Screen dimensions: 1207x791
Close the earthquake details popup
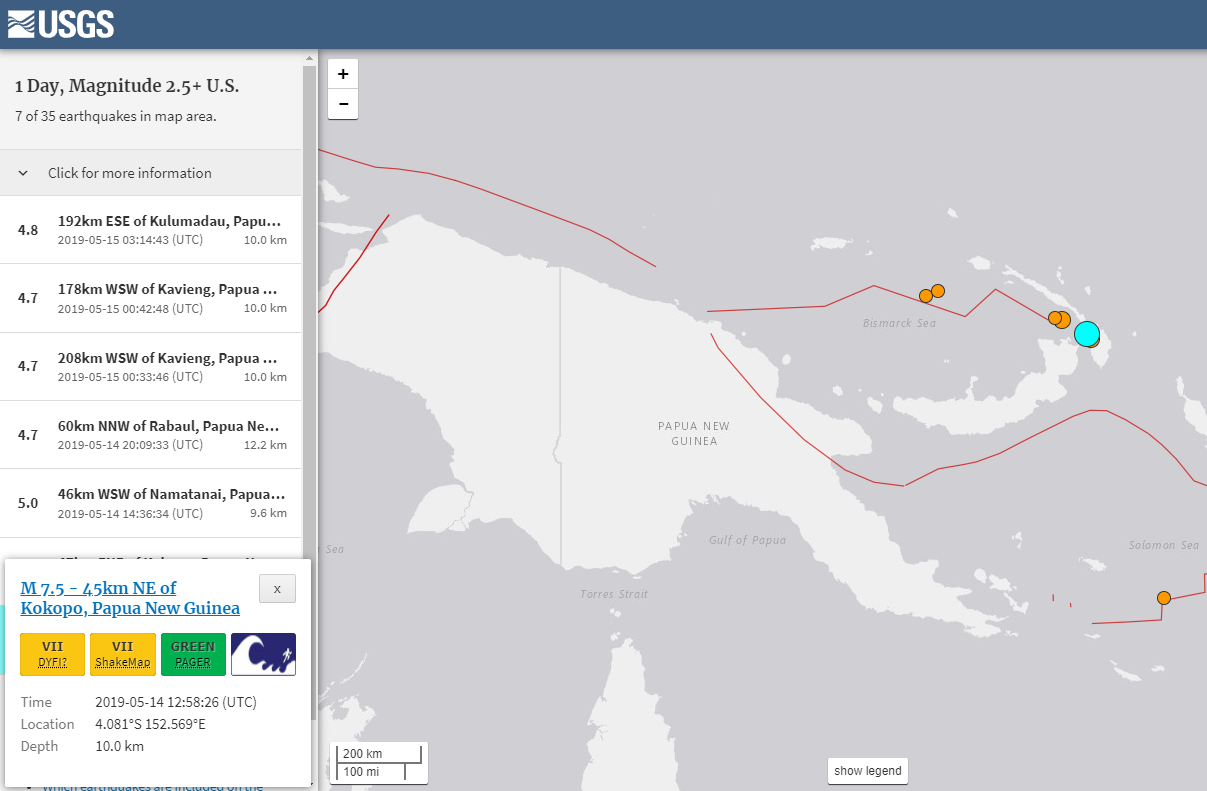277,589
